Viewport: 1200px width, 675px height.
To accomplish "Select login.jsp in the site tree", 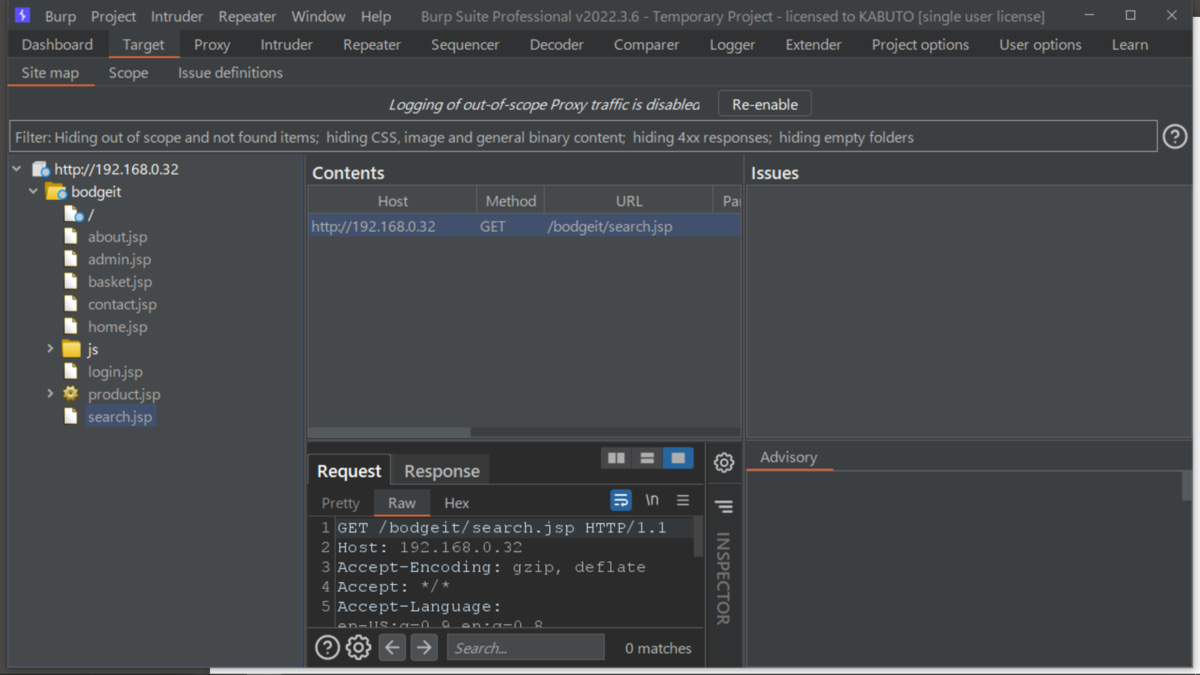I will pyautogui.click(x=115, y=372).
